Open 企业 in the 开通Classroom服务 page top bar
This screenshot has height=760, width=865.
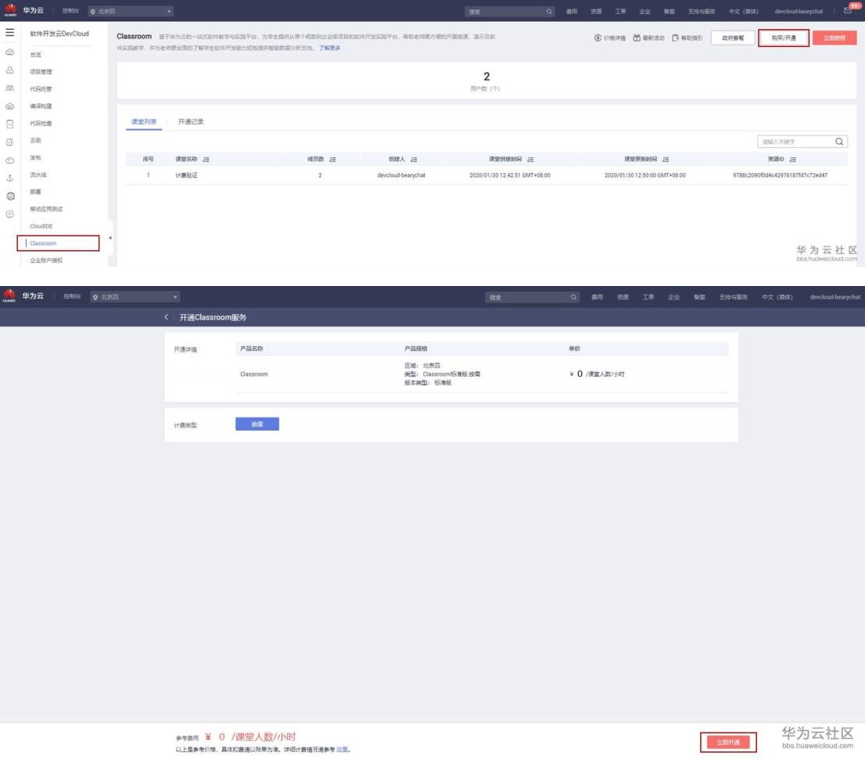coord(674,297)
